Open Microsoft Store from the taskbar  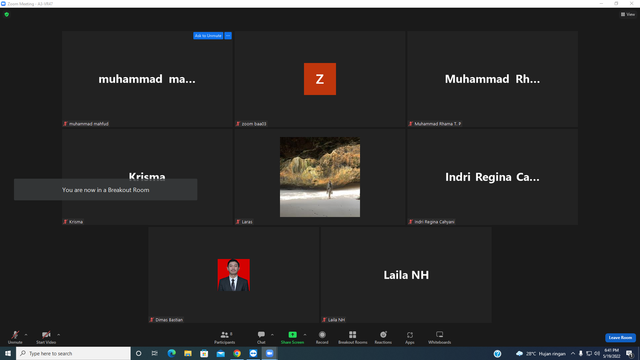click(204, 353)
